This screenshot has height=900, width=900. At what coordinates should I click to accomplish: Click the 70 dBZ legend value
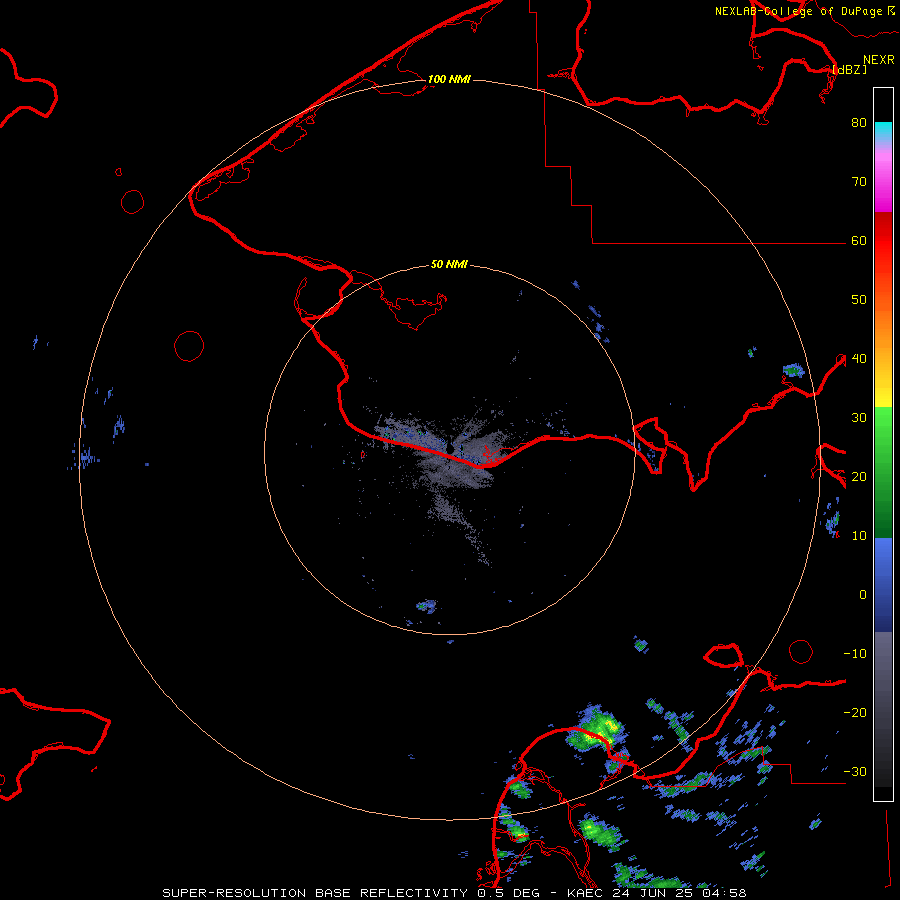tap(859, 181)
